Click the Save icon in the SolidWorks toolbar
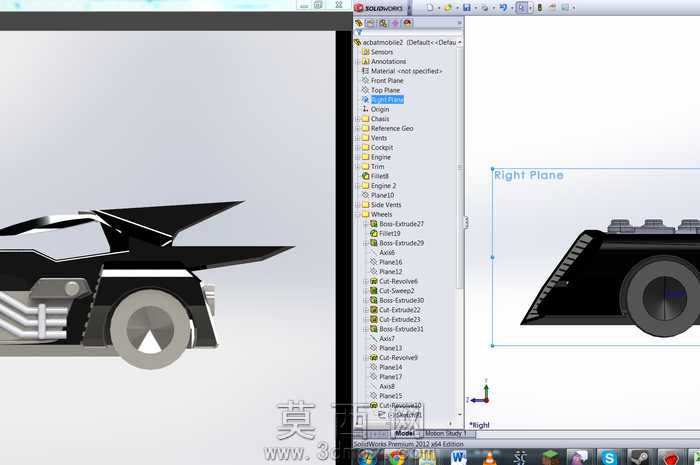Image resolution: width=700 pixels, height=465 pixels. [x=467, y=8]
